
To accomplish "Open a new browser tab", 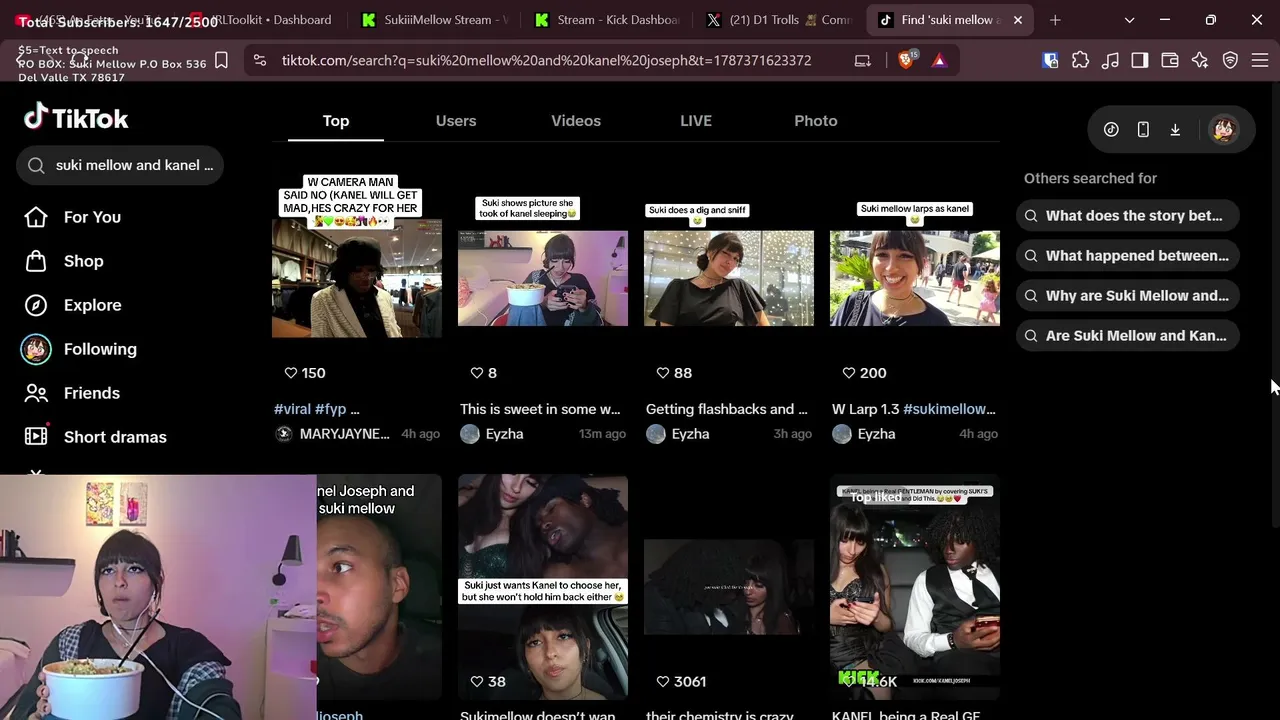I will [1055, 20].
